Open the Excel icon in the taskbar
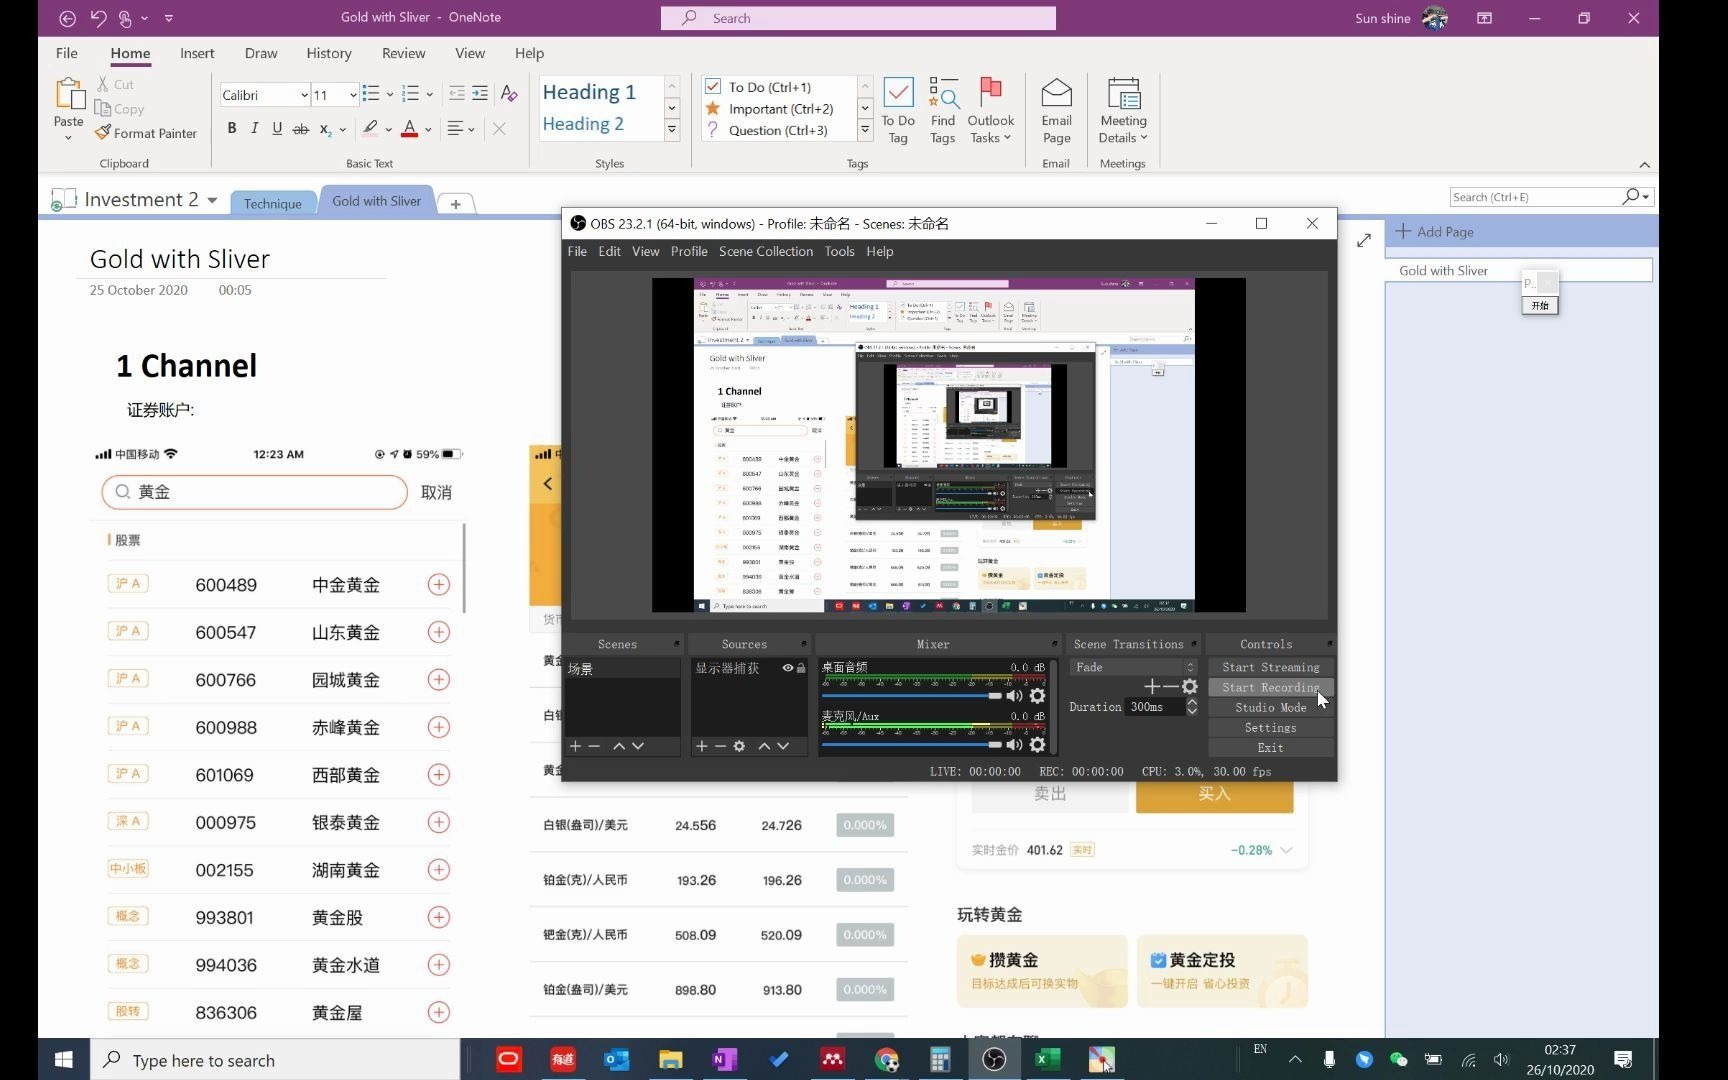The height and width of the screenshot is (1080, 1728). click(x=1047, y=1059)
